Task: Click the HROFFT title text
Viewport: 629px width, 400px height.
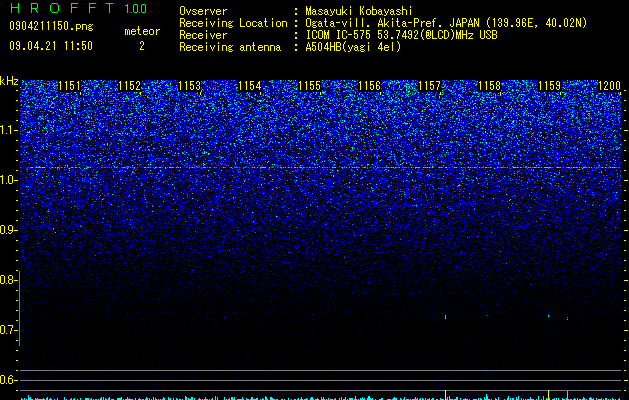Action: 62,8
